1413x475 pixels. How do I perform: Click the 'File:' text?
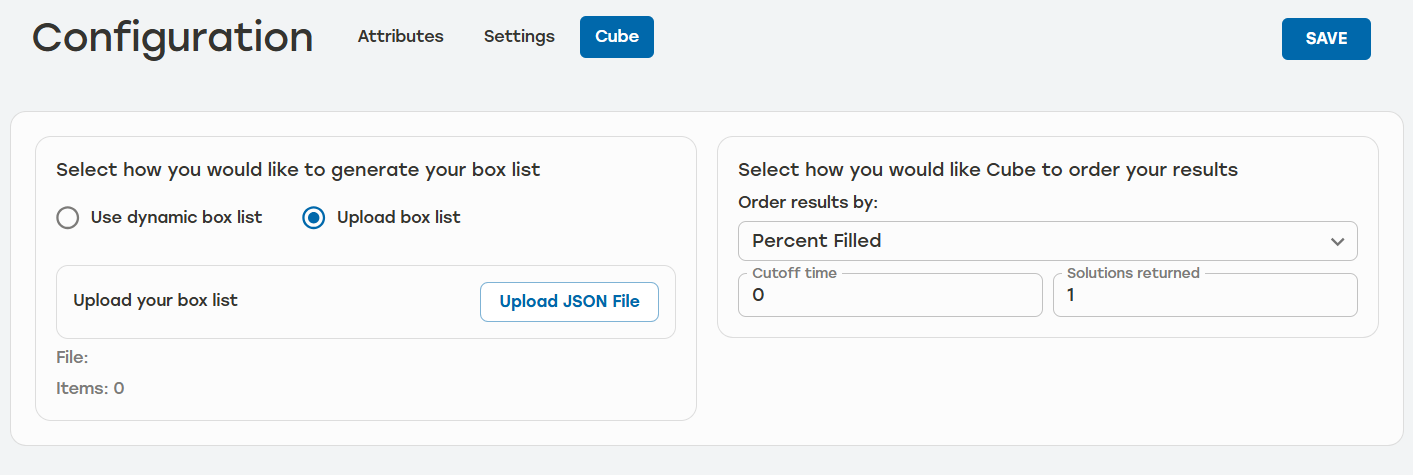point(72,357)
